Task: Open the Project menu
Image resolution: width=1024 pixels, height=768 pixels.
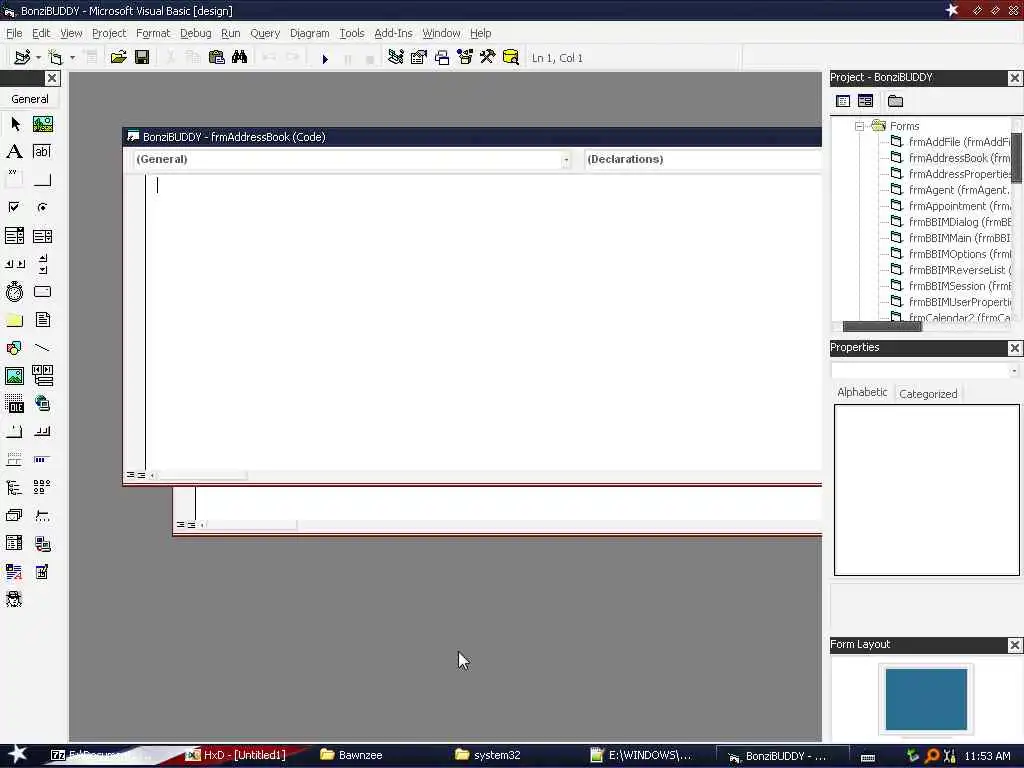Action: (109, 33)
